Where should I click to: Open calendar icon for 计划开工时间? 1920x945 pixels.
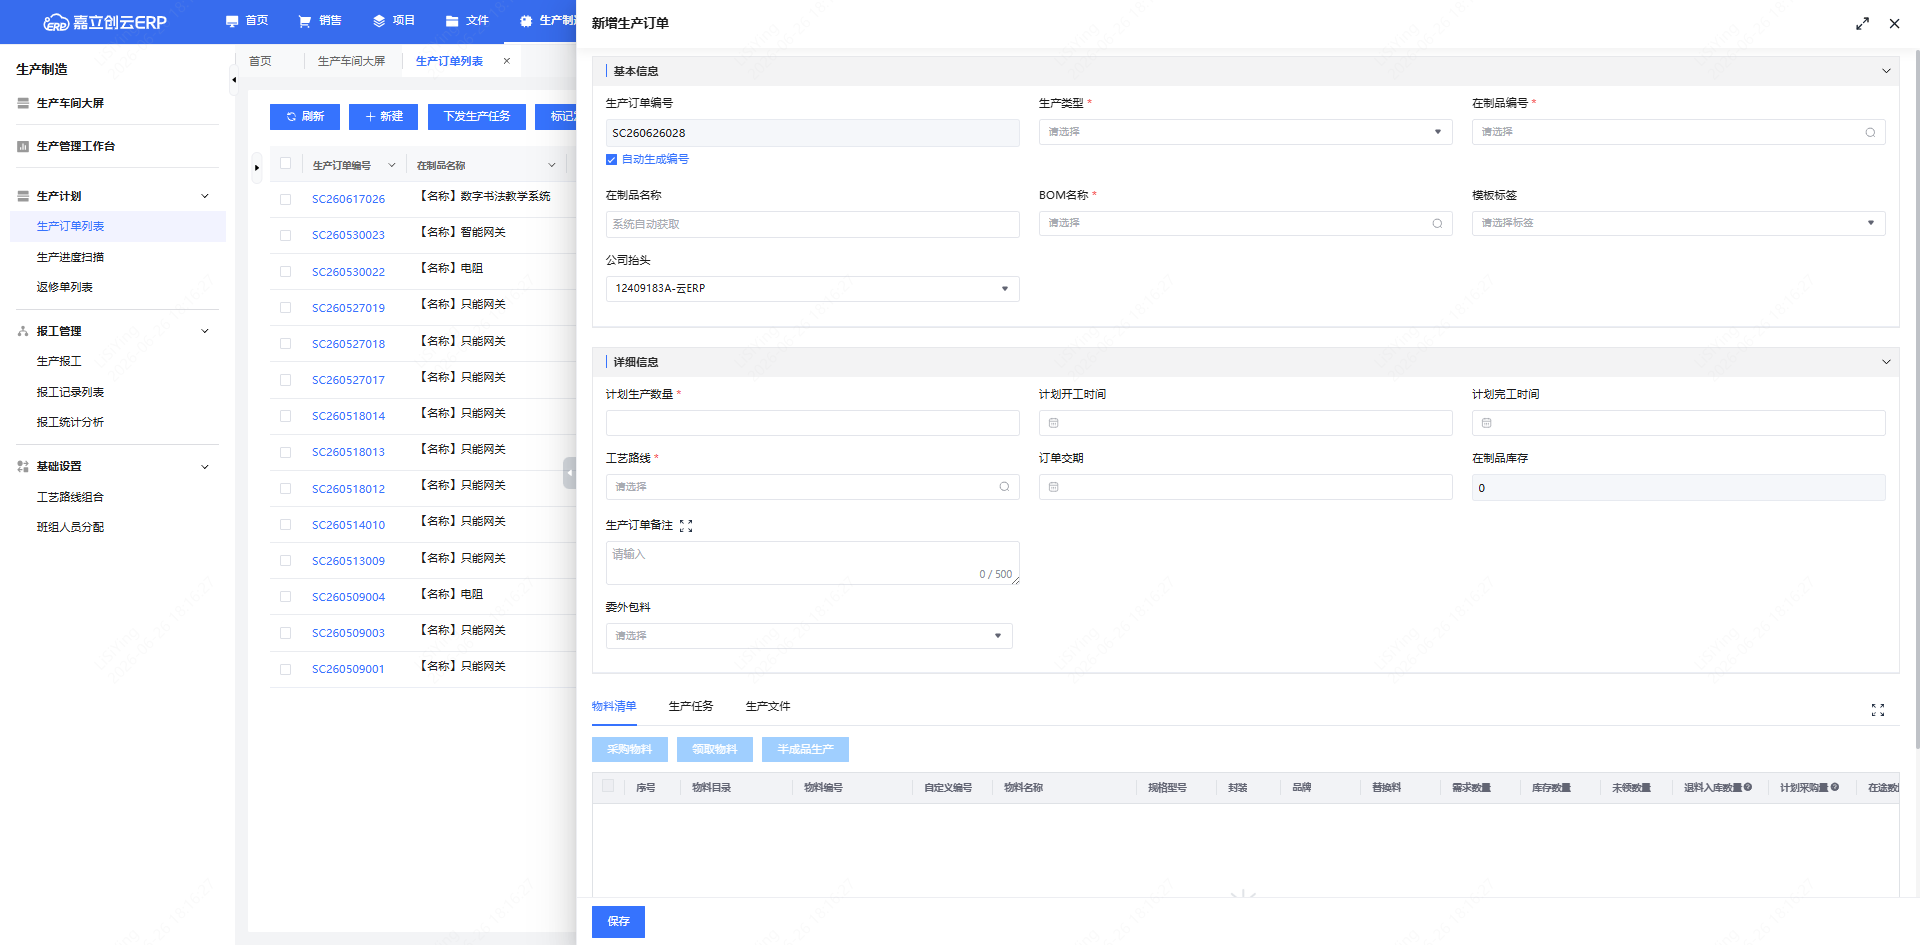pos(1053,423)
